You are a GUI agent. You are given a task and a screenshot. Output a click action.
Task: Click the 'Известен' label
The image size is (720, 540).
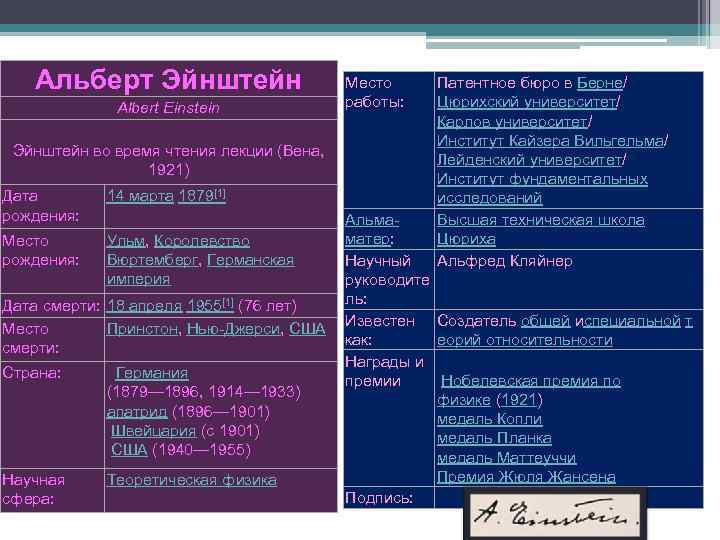click(x=380, y=321)
